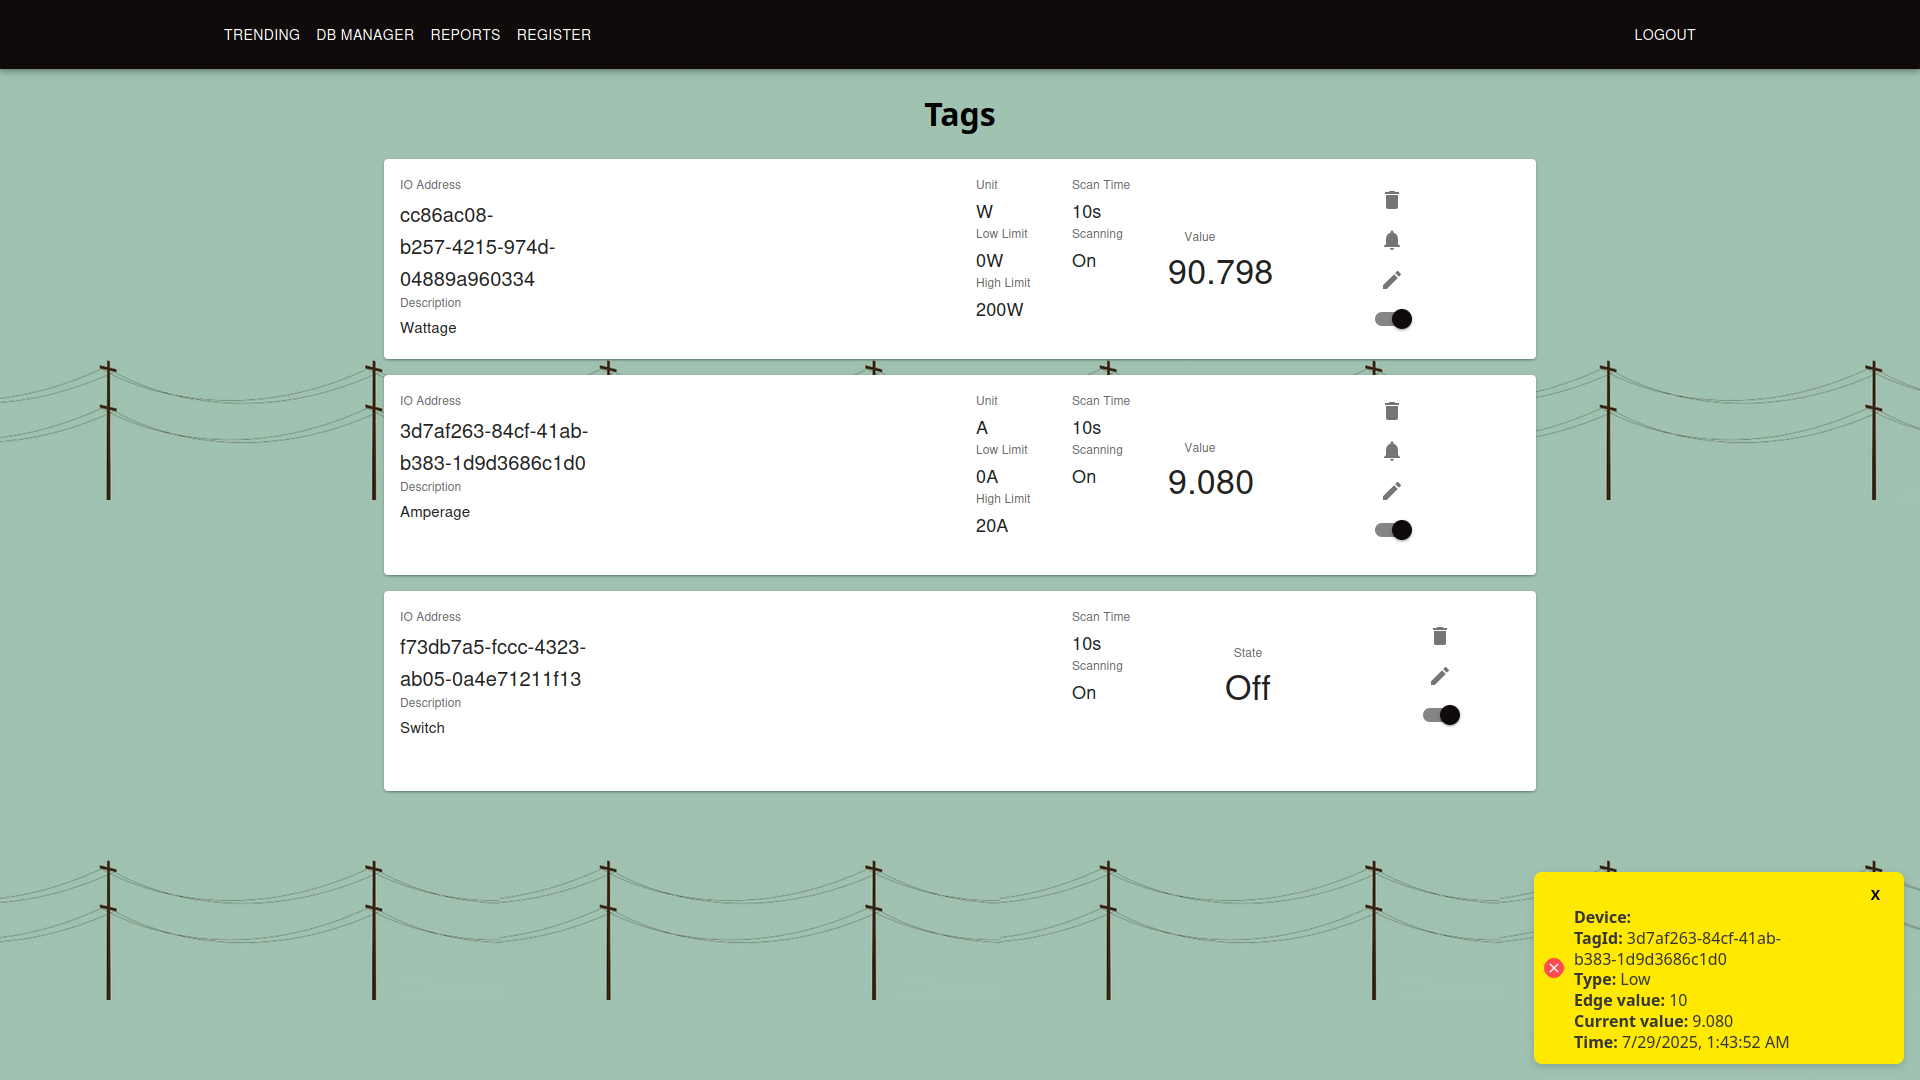Select IO address starting with cc86ac08

[477, 247]
